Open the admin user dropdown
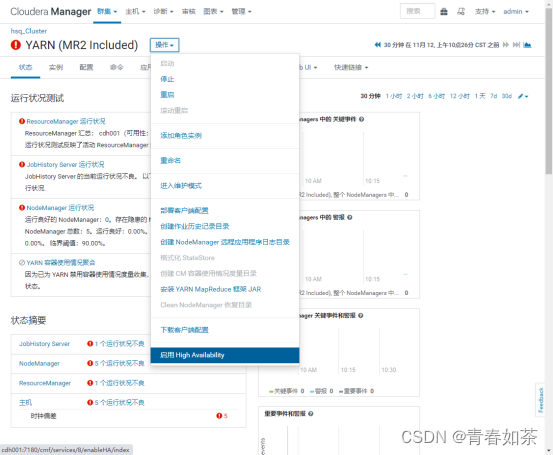Image resolution: width=553 pixels, height=455 pixels. pyautogui.click(x=516, y=12)
